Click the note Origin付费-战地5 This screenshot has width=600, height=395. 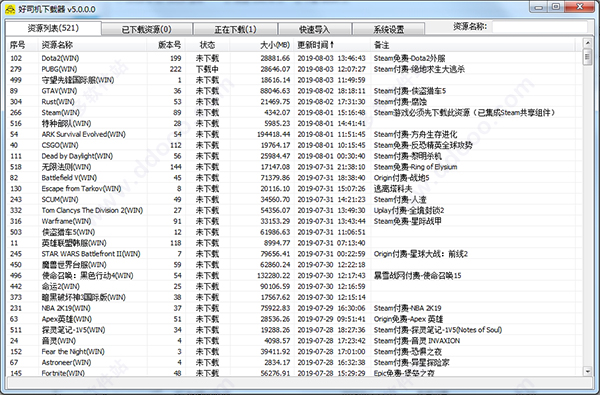pos(401,178)
